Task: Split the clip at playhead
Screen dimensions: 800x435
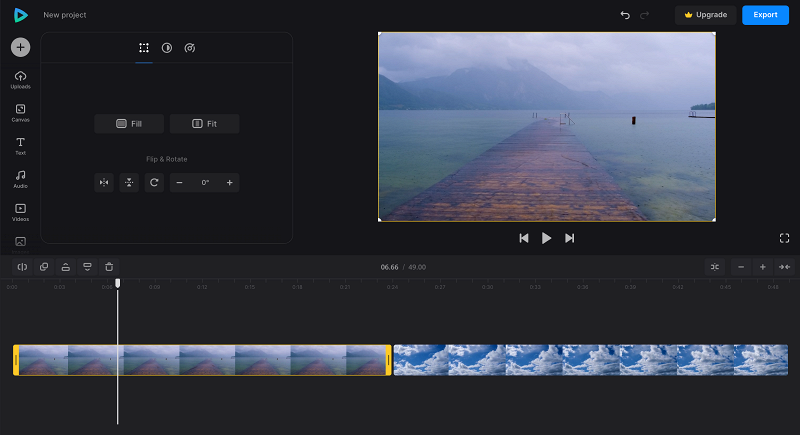Action: [22, 267]
